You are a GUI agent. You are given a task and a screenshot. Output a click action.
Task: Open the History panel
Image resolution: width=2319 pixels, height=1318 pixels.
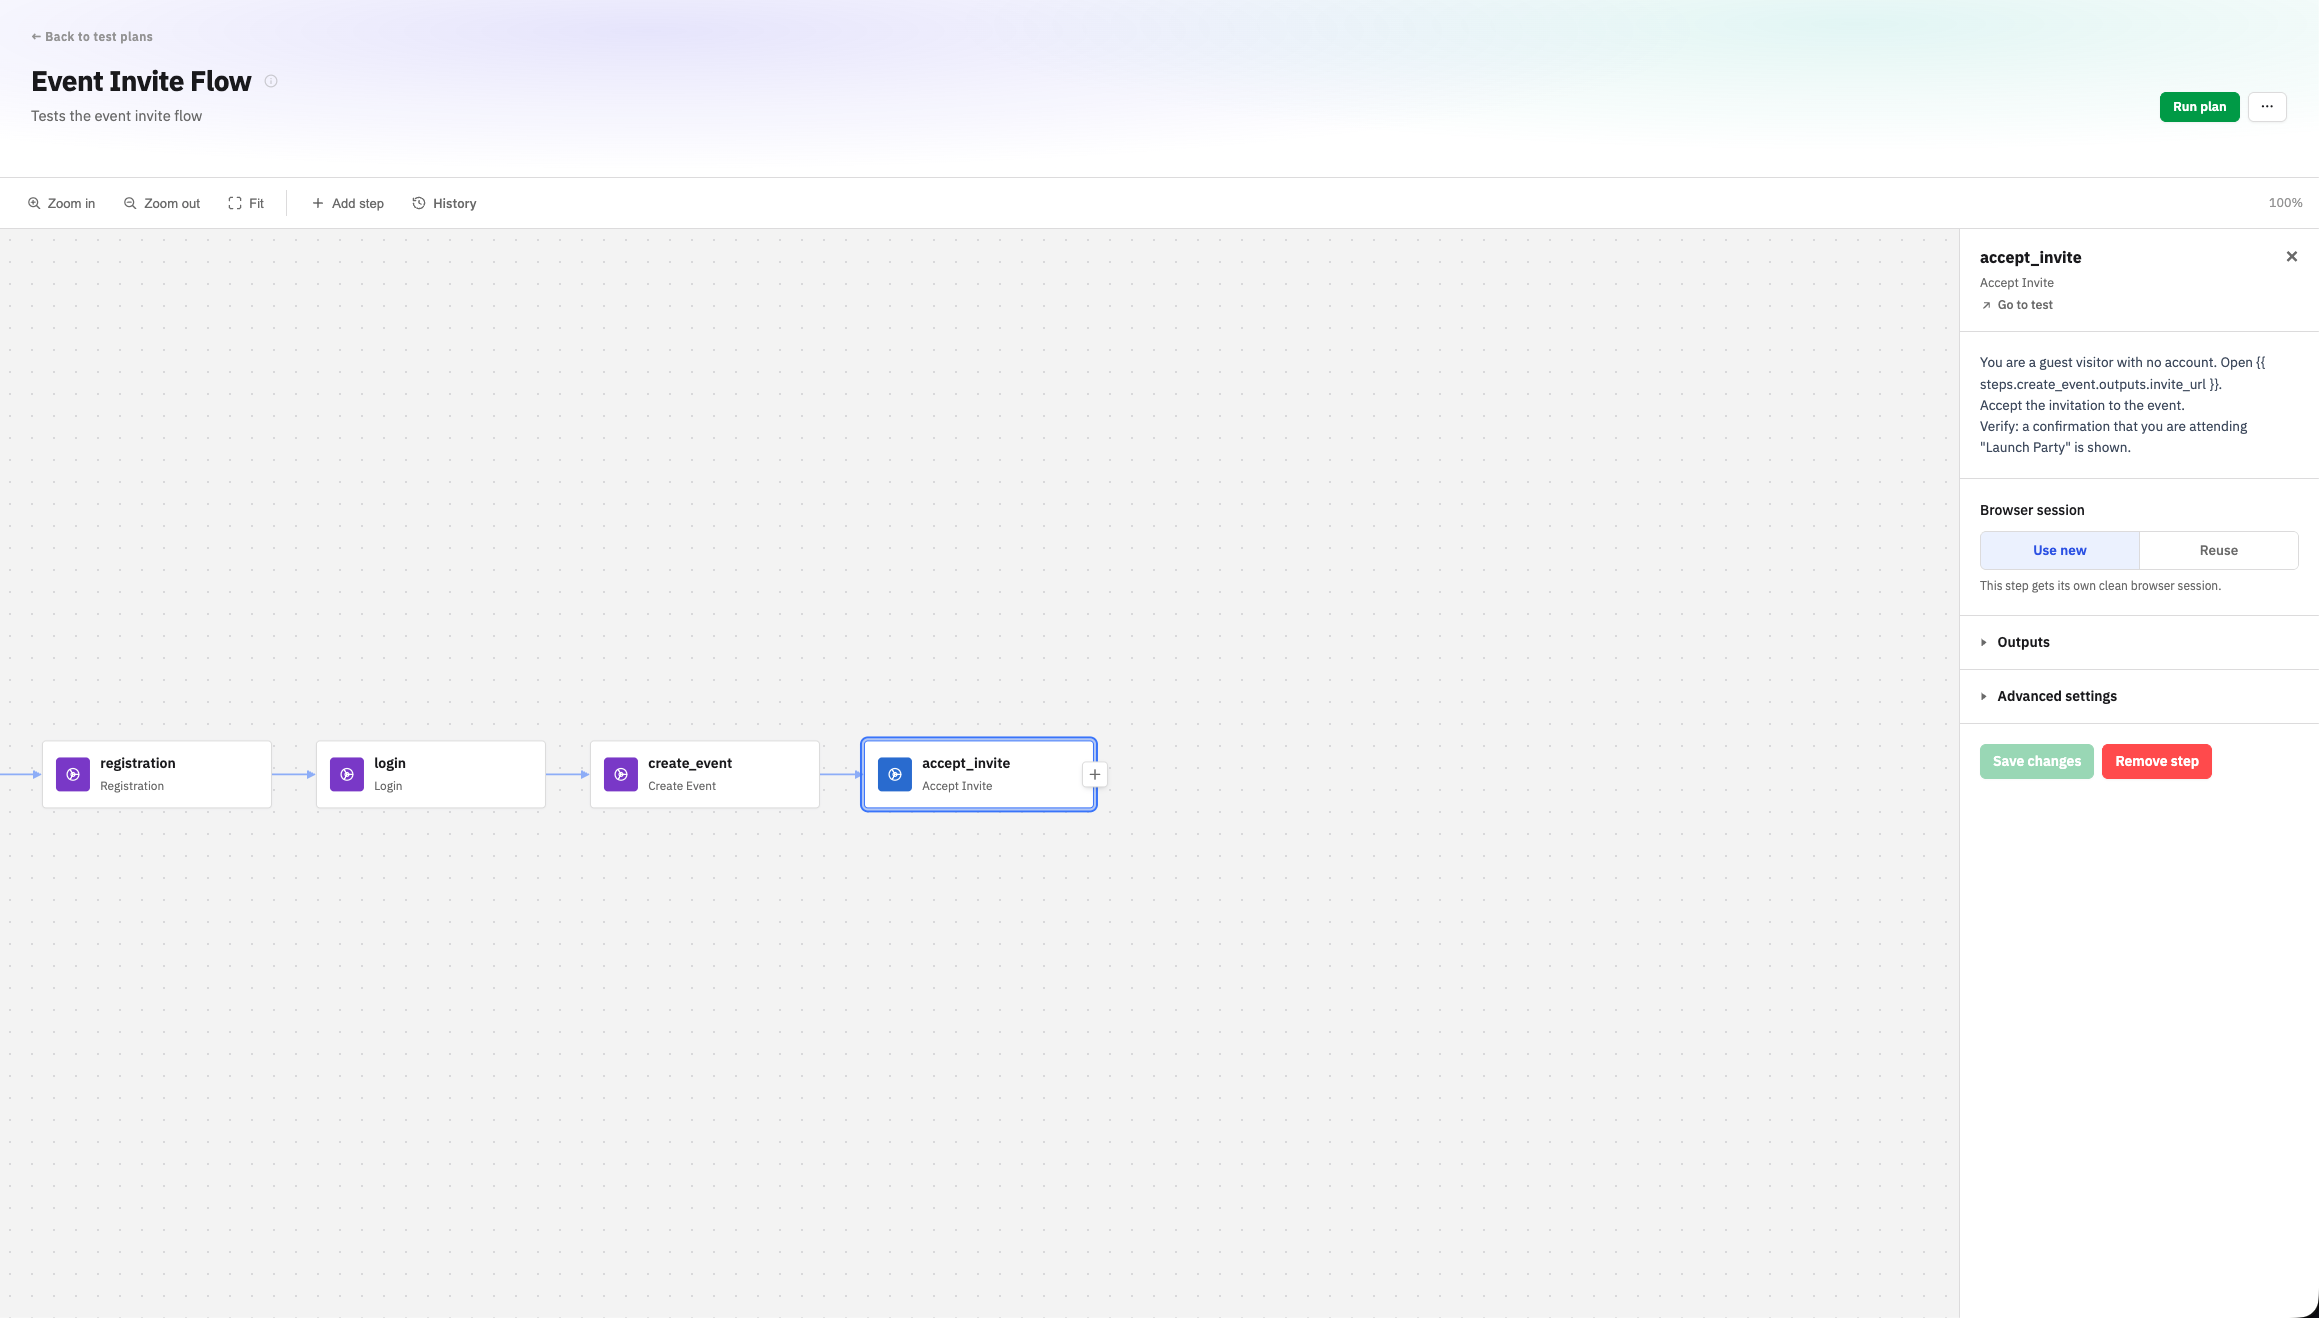pos(444,203)
